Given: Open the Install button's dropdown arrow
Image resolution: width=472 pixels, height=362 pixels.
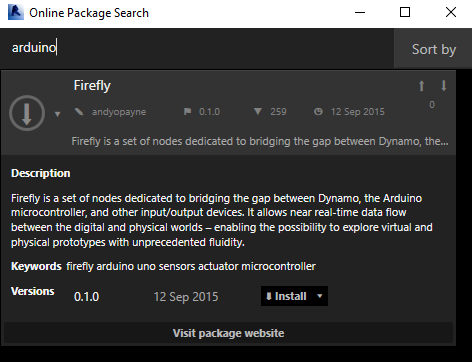Looking at the screenshot, I should (x=320, y=296).
